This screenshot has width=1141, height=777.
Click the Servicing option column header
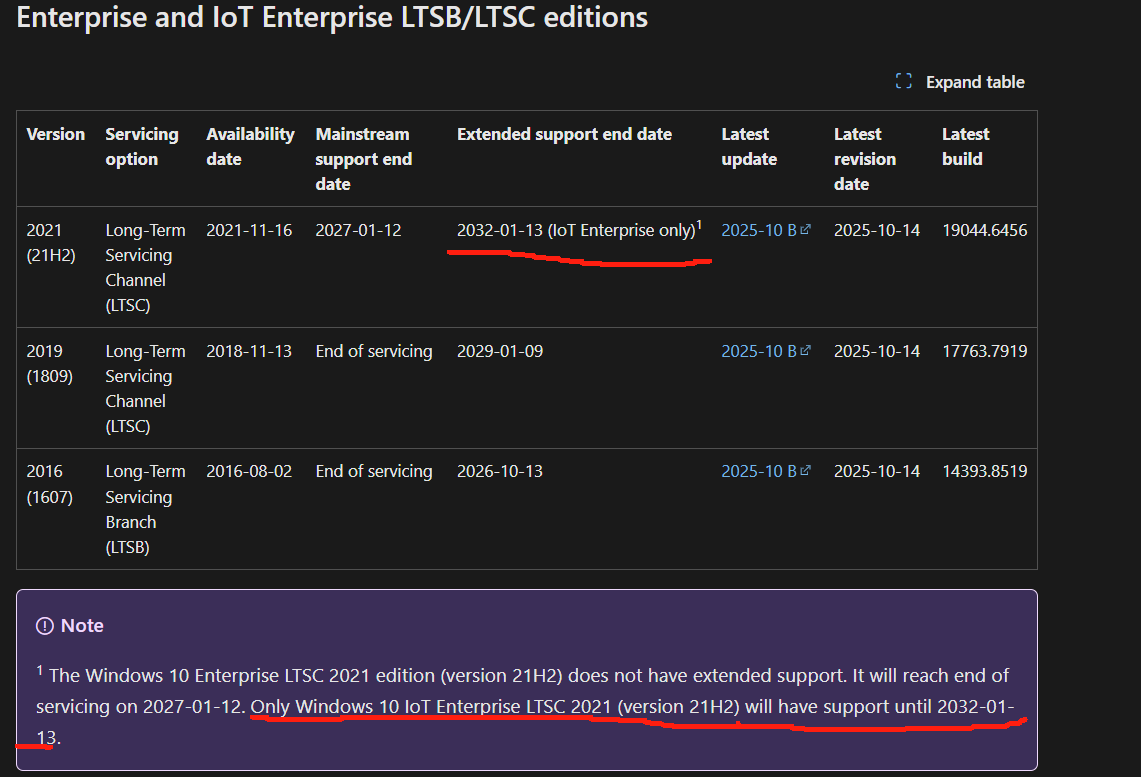pos(142,146)
